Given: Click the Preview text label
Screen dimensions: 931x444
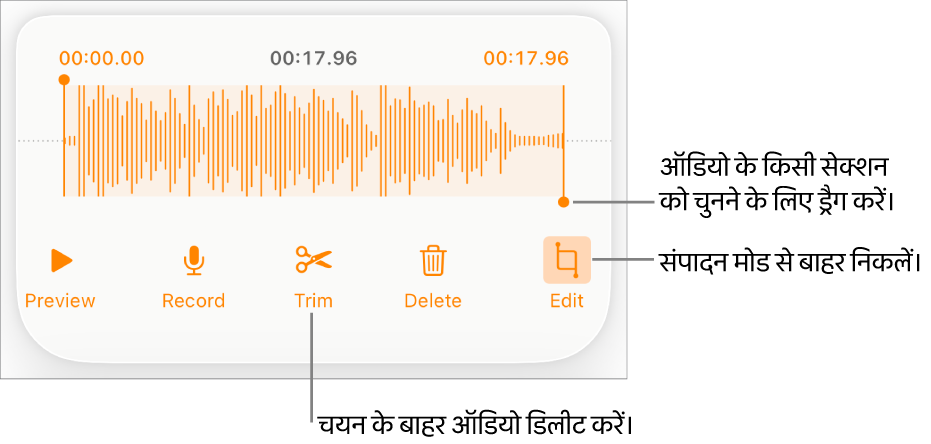Looking at the screenshot, I should 60,301.
